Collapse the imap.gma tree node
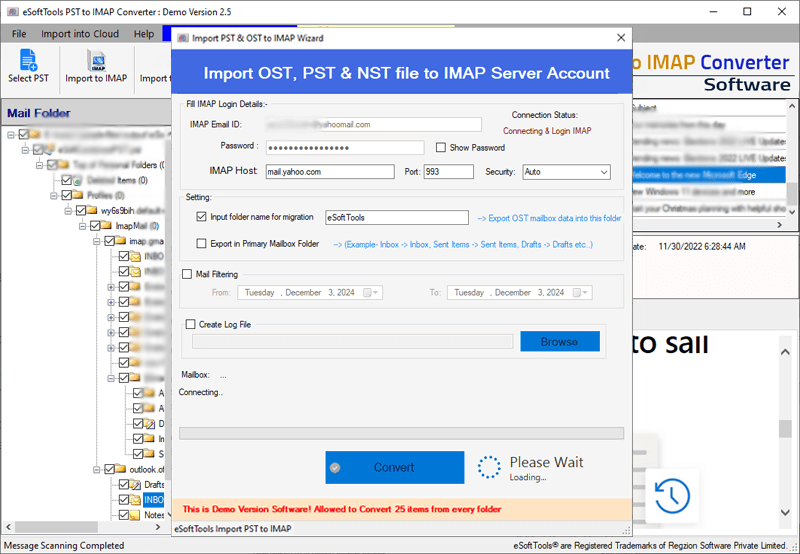 (96, 241)
